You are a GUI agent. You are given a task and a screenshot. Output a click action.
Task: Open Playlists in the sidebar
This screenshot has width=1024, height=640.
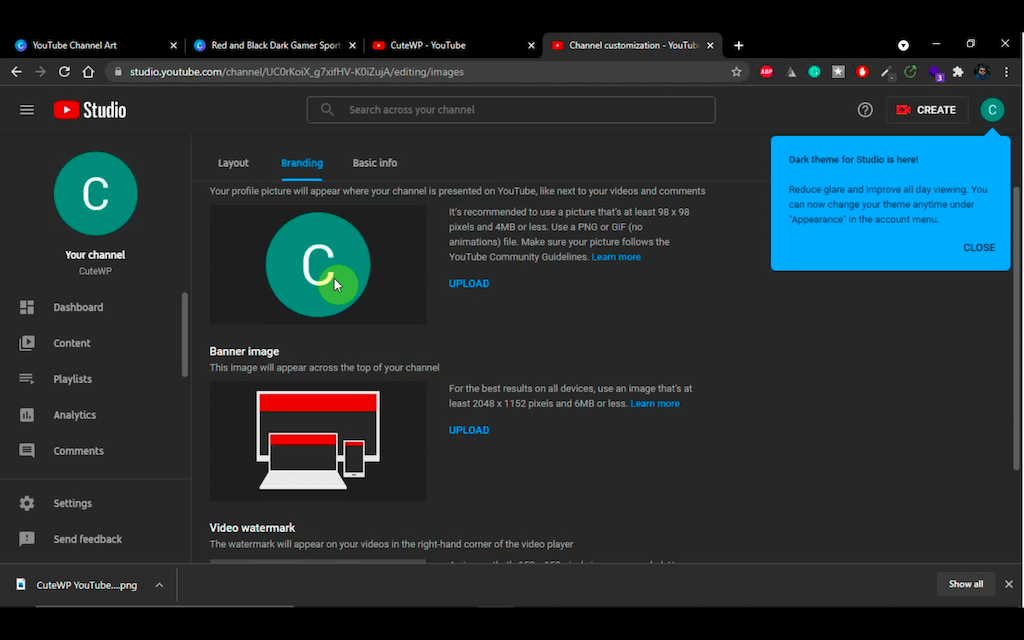pyautogui.click(x=72, y=379)
